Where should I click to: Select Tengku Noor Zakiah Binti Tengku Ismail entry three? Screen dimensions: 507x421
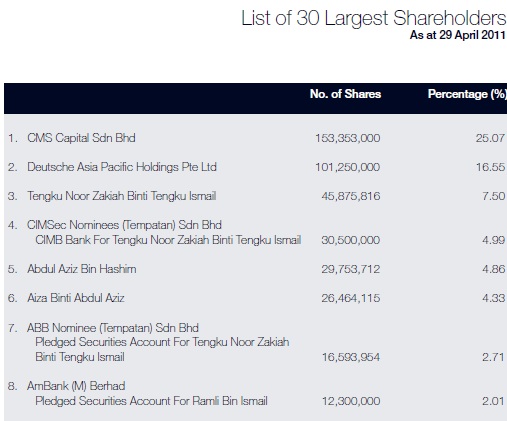click(x=122, y=196)
